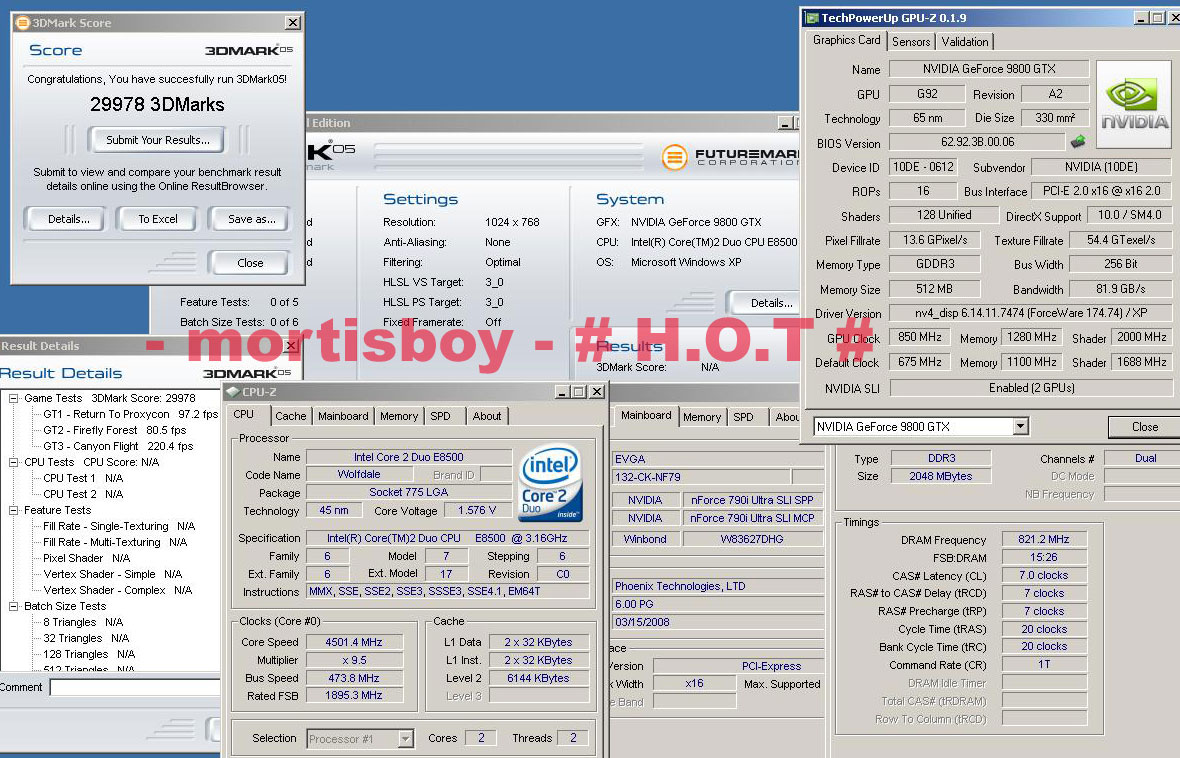1180x758 pixels.
Task: Click the FSB:DRAM ratio value 15:26
Action: [x=1044, y=558]
